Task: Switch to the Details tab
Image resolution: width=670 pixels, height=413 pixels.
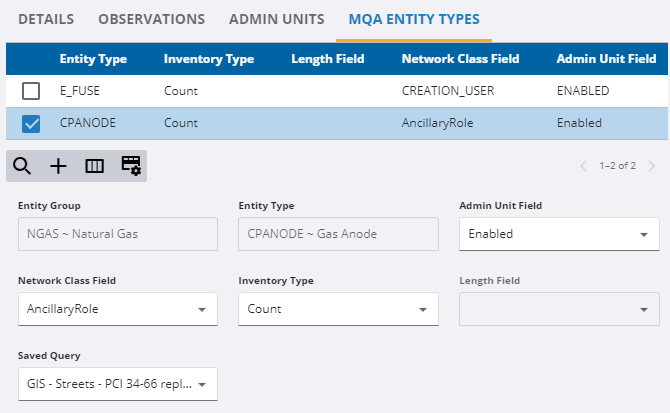Action: 47,19
